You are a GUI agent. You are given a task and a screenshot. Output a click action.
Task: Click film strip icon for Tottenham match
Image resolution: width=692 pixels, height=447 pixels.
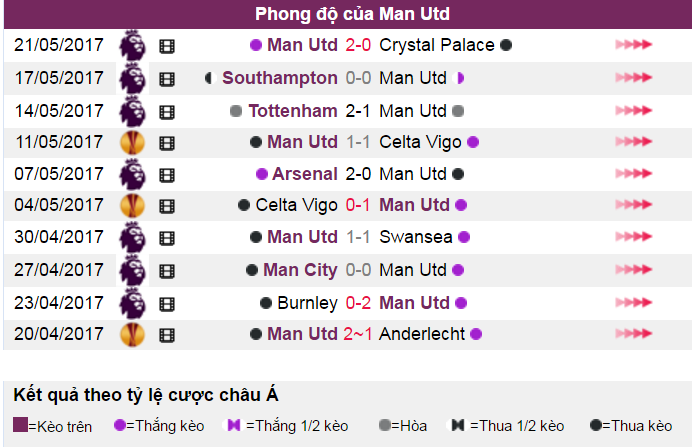point(167,112)
